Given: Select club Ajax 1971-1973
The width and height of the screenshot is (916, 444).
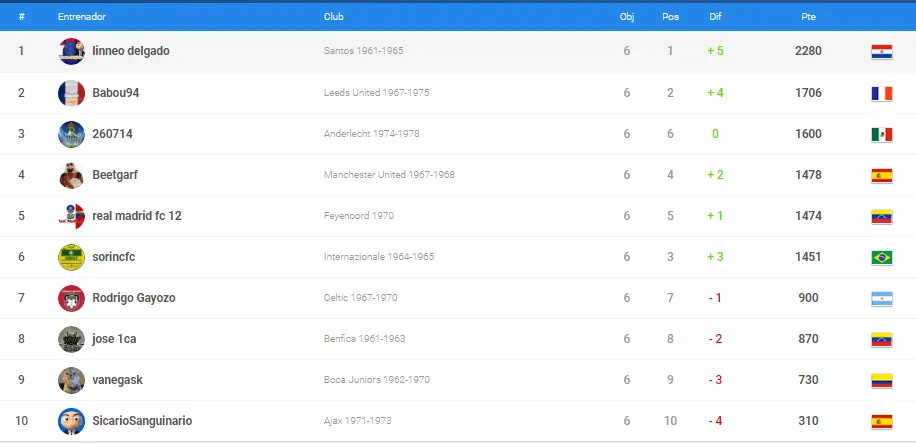Looking at the screenshot, I should coord(358,421).
